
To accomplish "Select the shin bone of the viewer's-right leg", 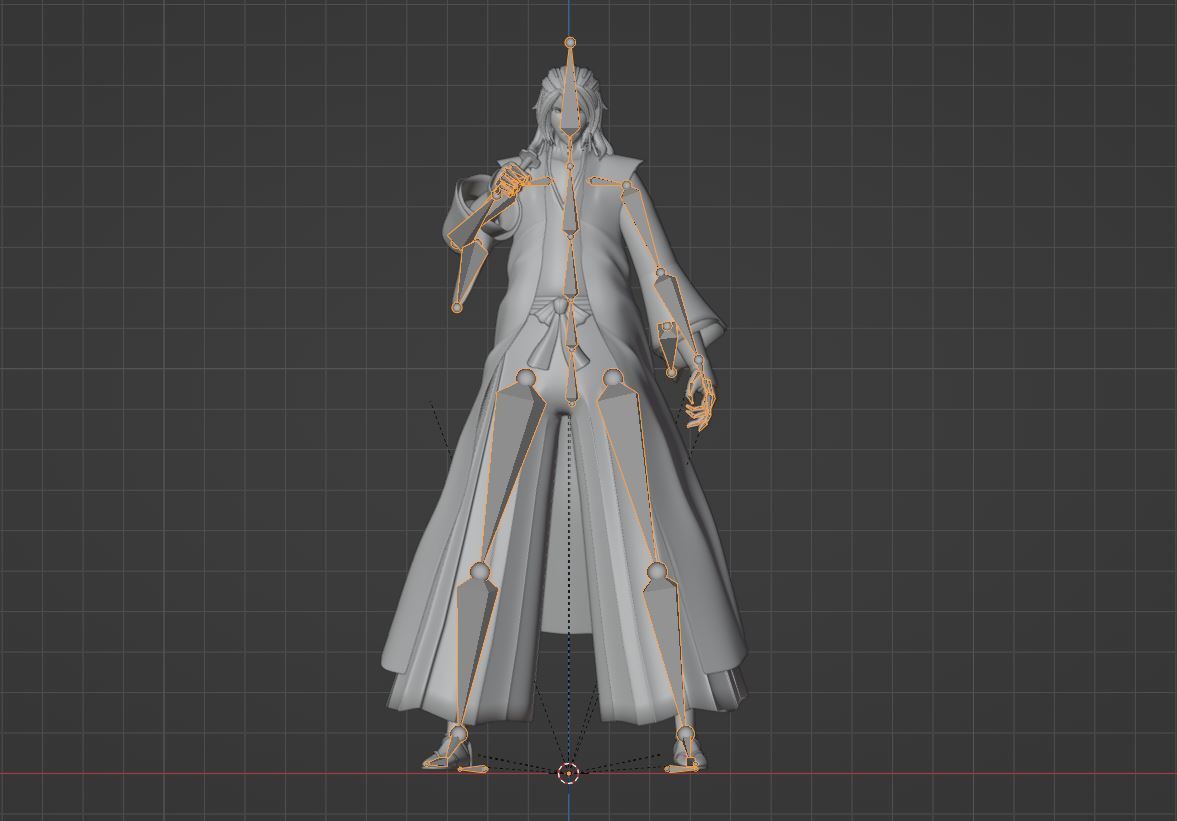I will [x=667, y=653].
